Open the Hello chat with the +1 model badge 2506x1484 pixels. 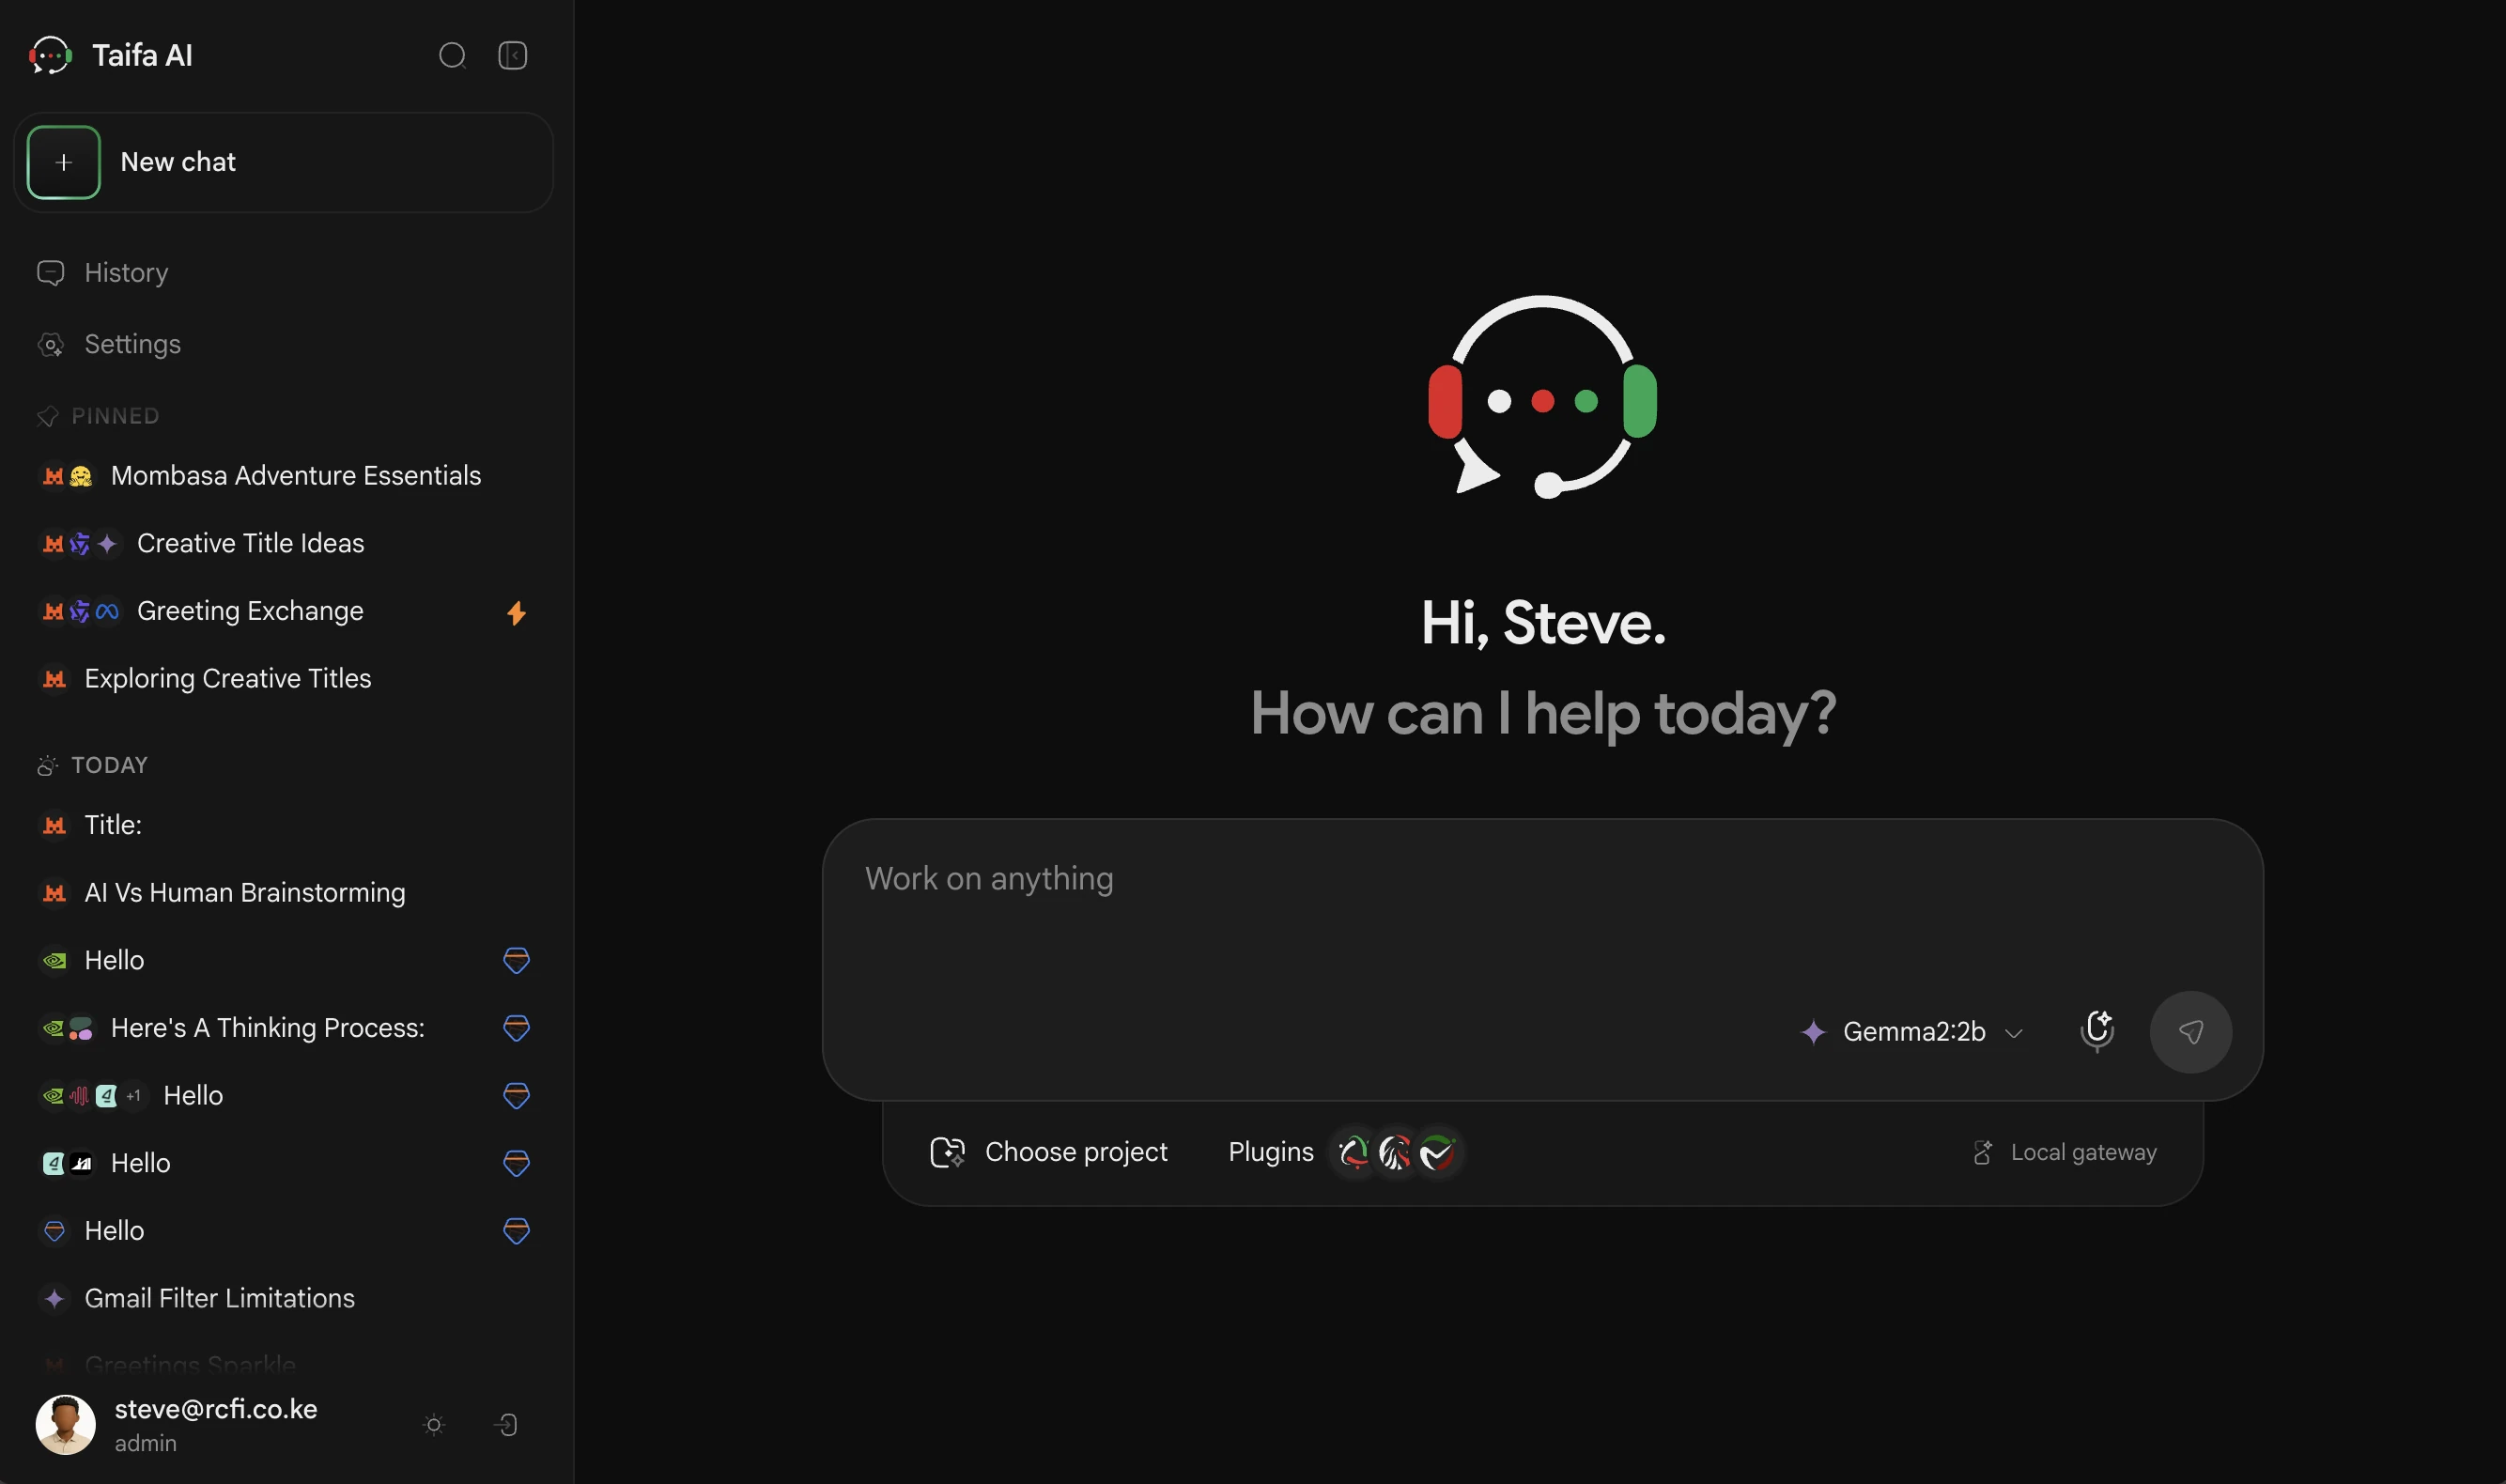285,1095
